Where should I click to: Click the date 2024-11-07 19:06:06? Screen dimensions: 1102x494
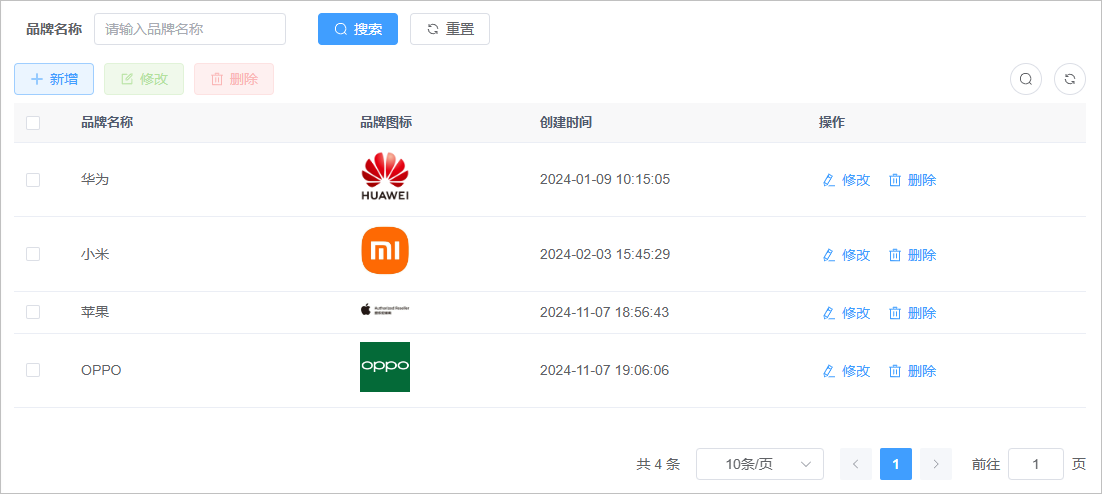[604, 370]
